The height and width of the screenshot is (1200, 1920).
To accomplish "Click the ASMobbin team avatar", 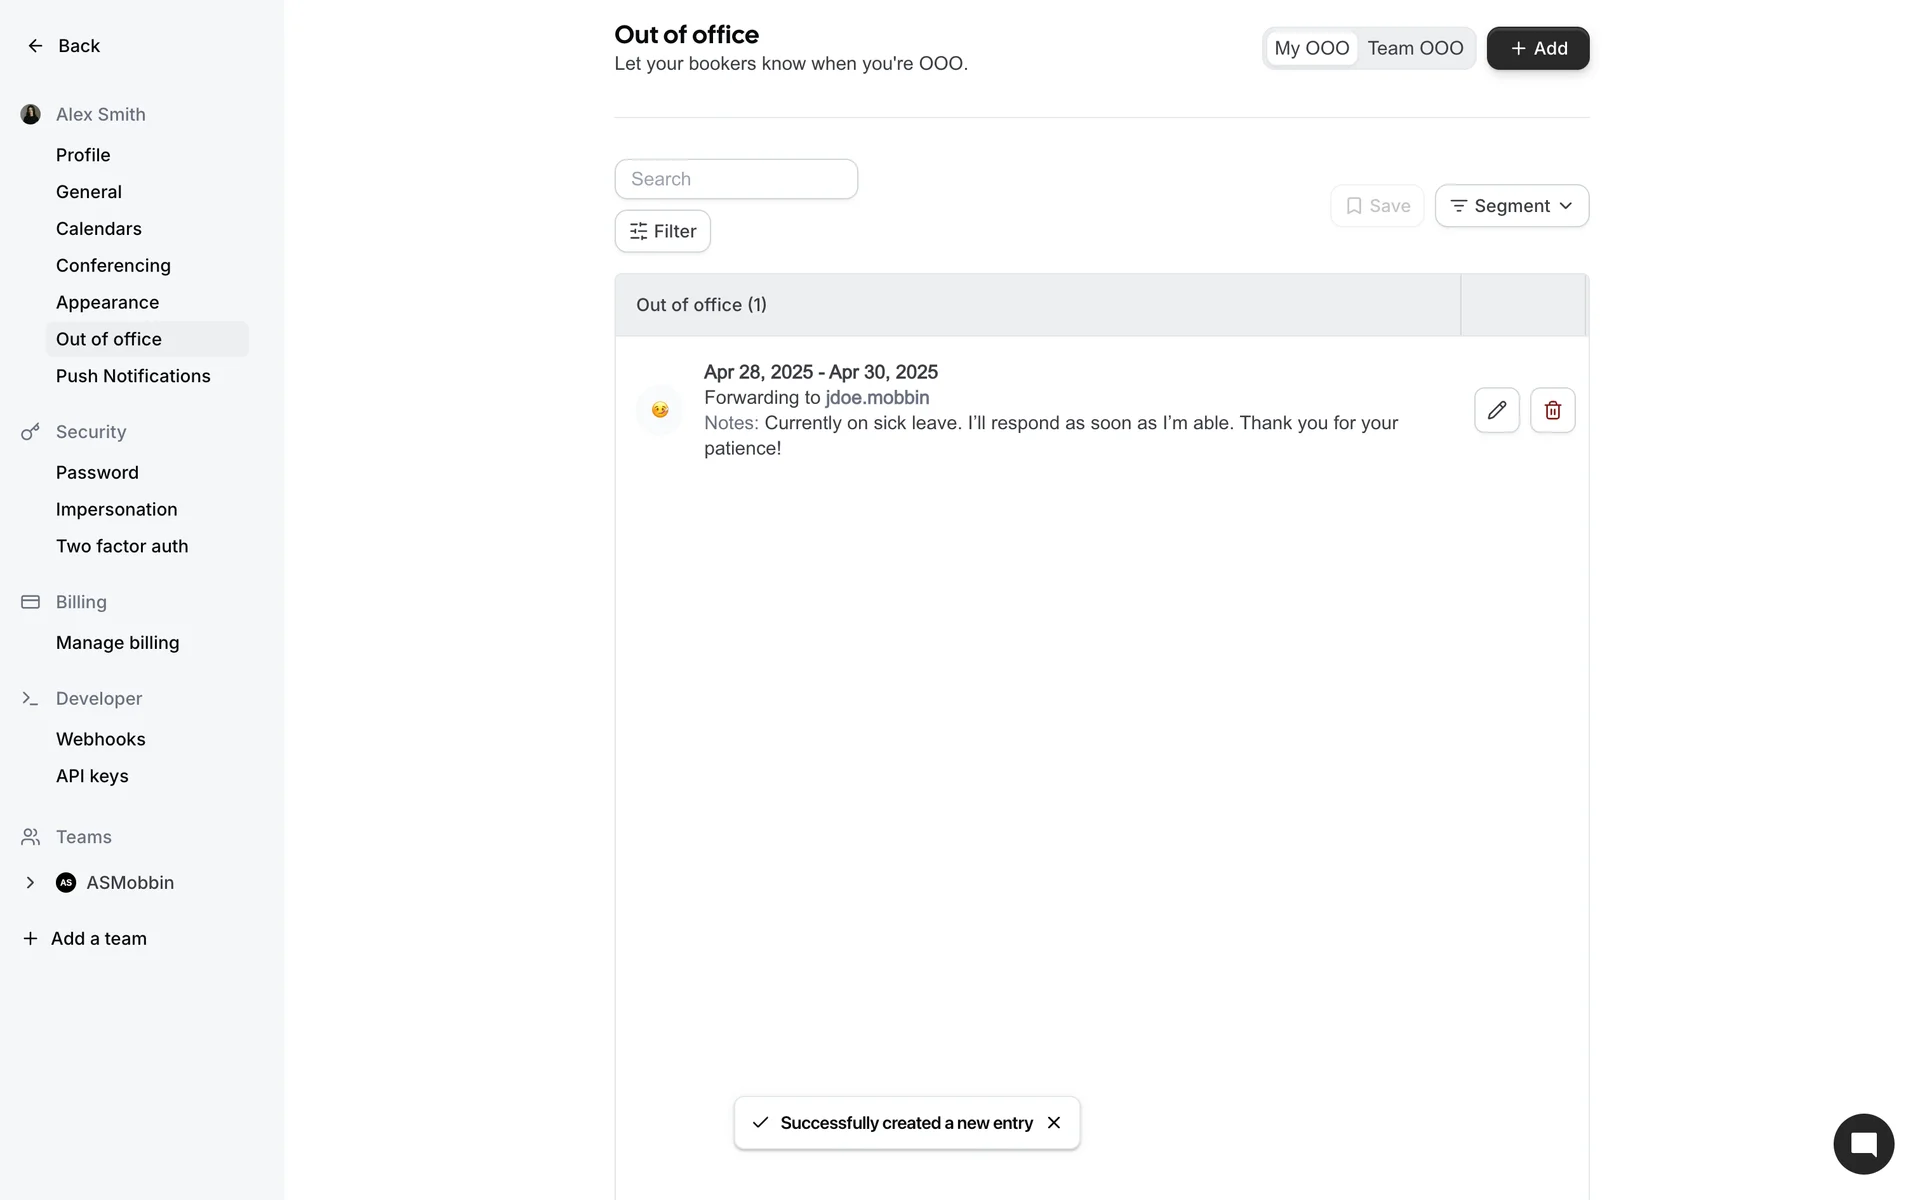I will point(66,882).
